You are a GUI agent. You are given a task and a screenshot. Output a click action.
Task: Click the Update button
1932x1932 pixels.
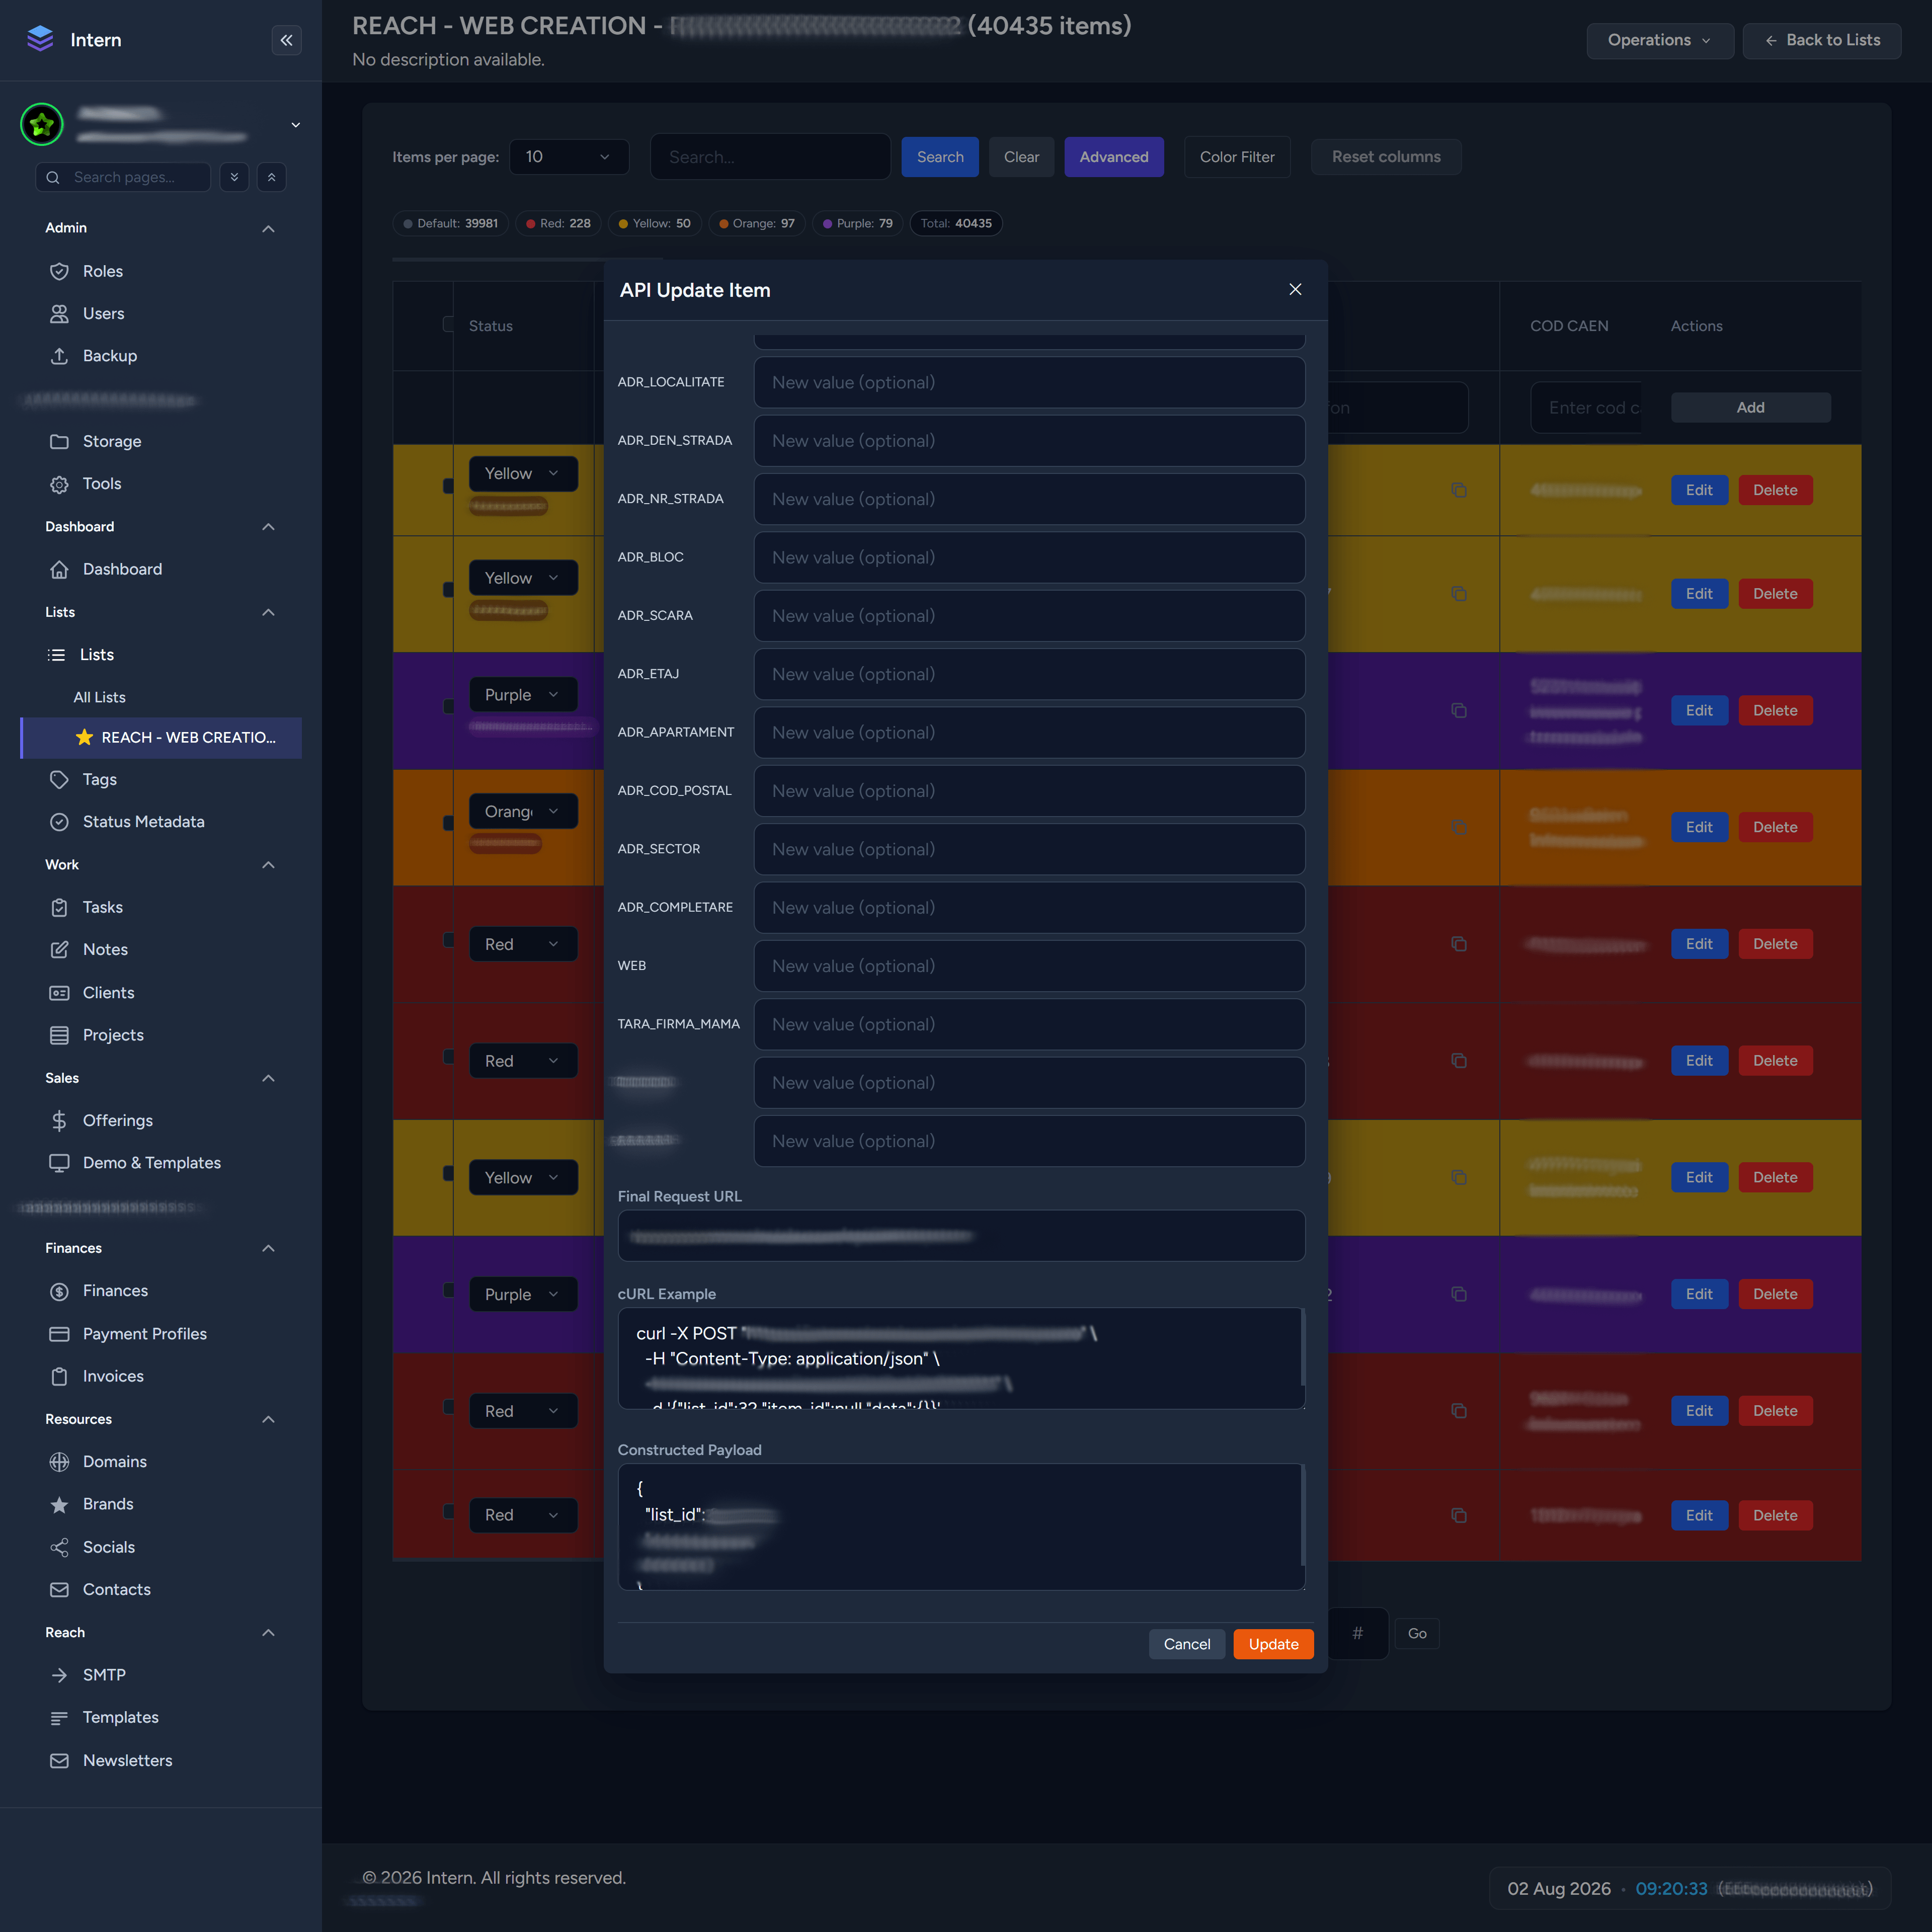tap(1273, 1644)
